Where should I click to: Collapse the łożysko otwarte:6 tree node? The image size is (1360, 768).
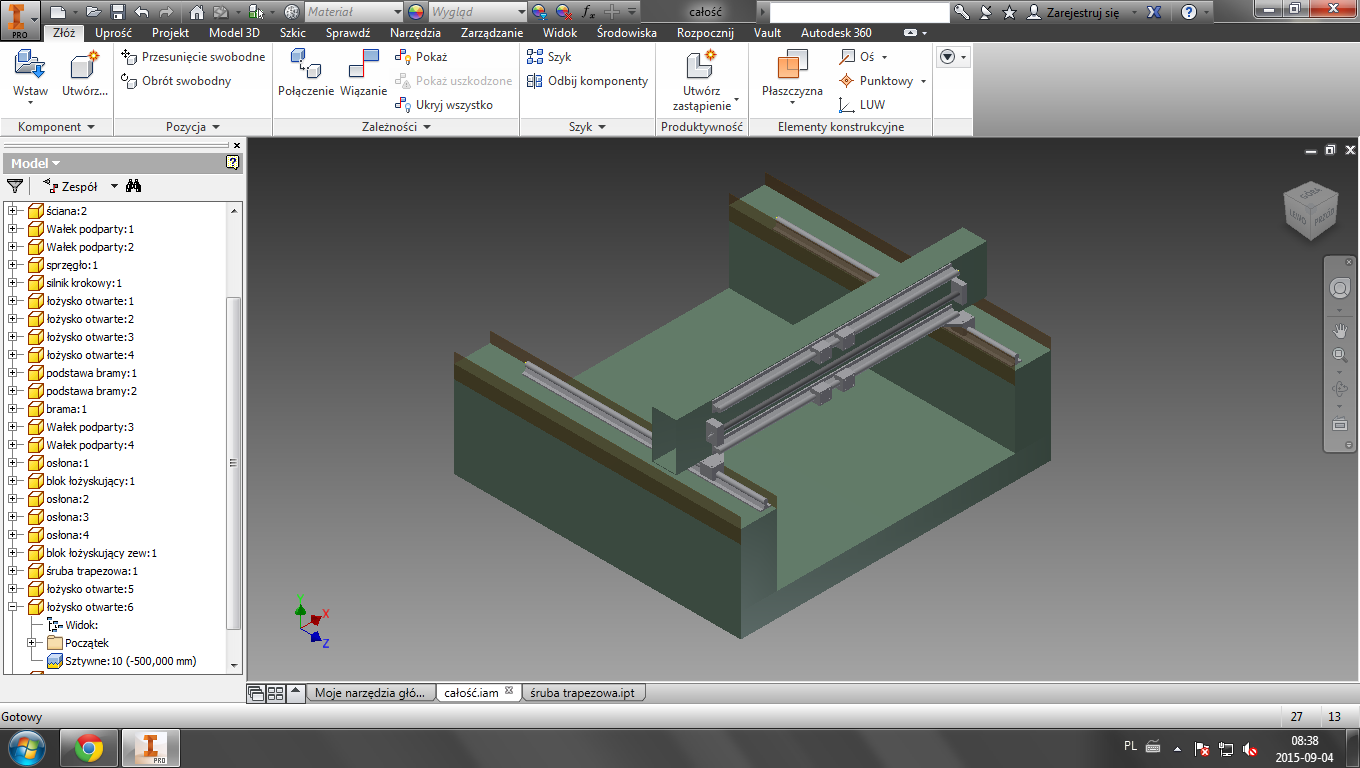pos(13,607)
